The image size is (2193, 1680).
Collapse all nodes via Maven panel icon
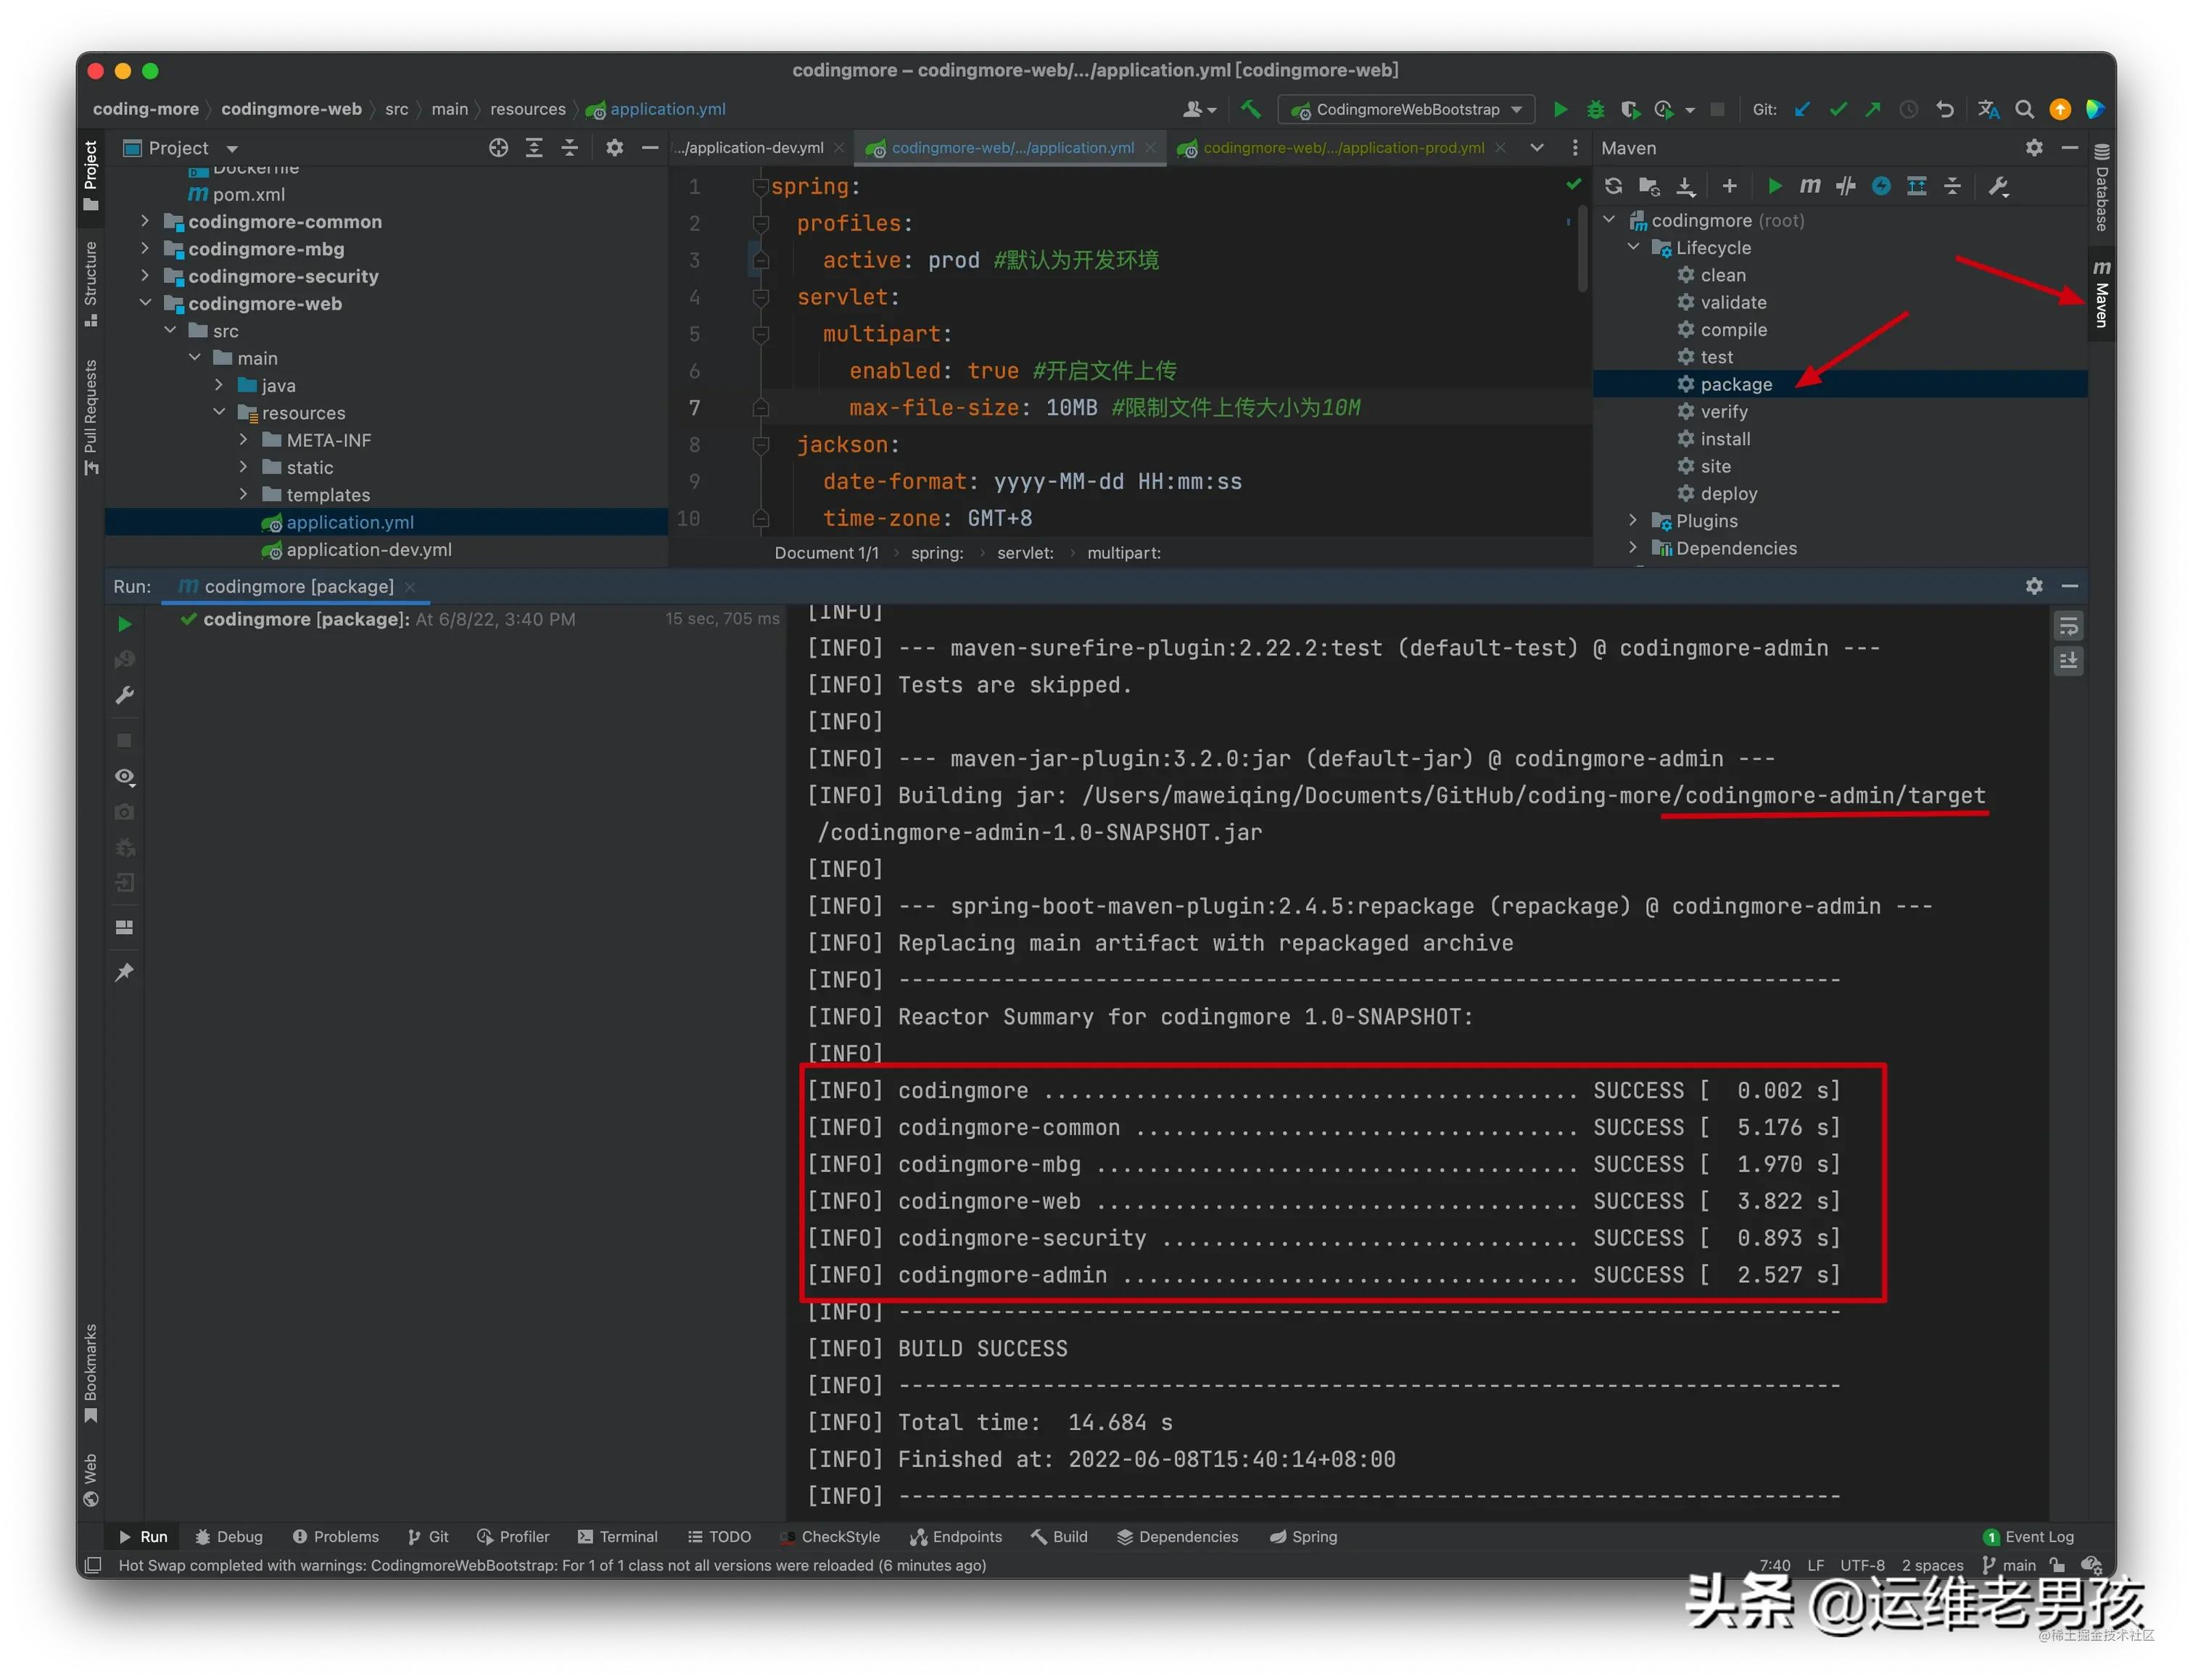(1953, 185)
